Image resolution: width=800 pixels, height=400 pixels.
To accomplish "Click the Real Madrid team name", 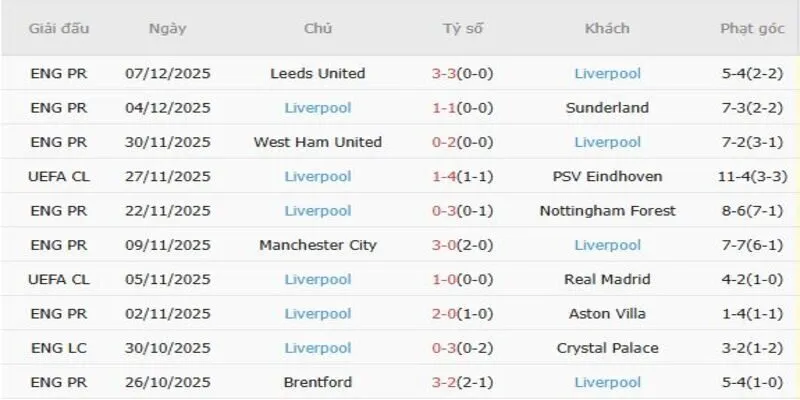I will click(x=607, y=279).
